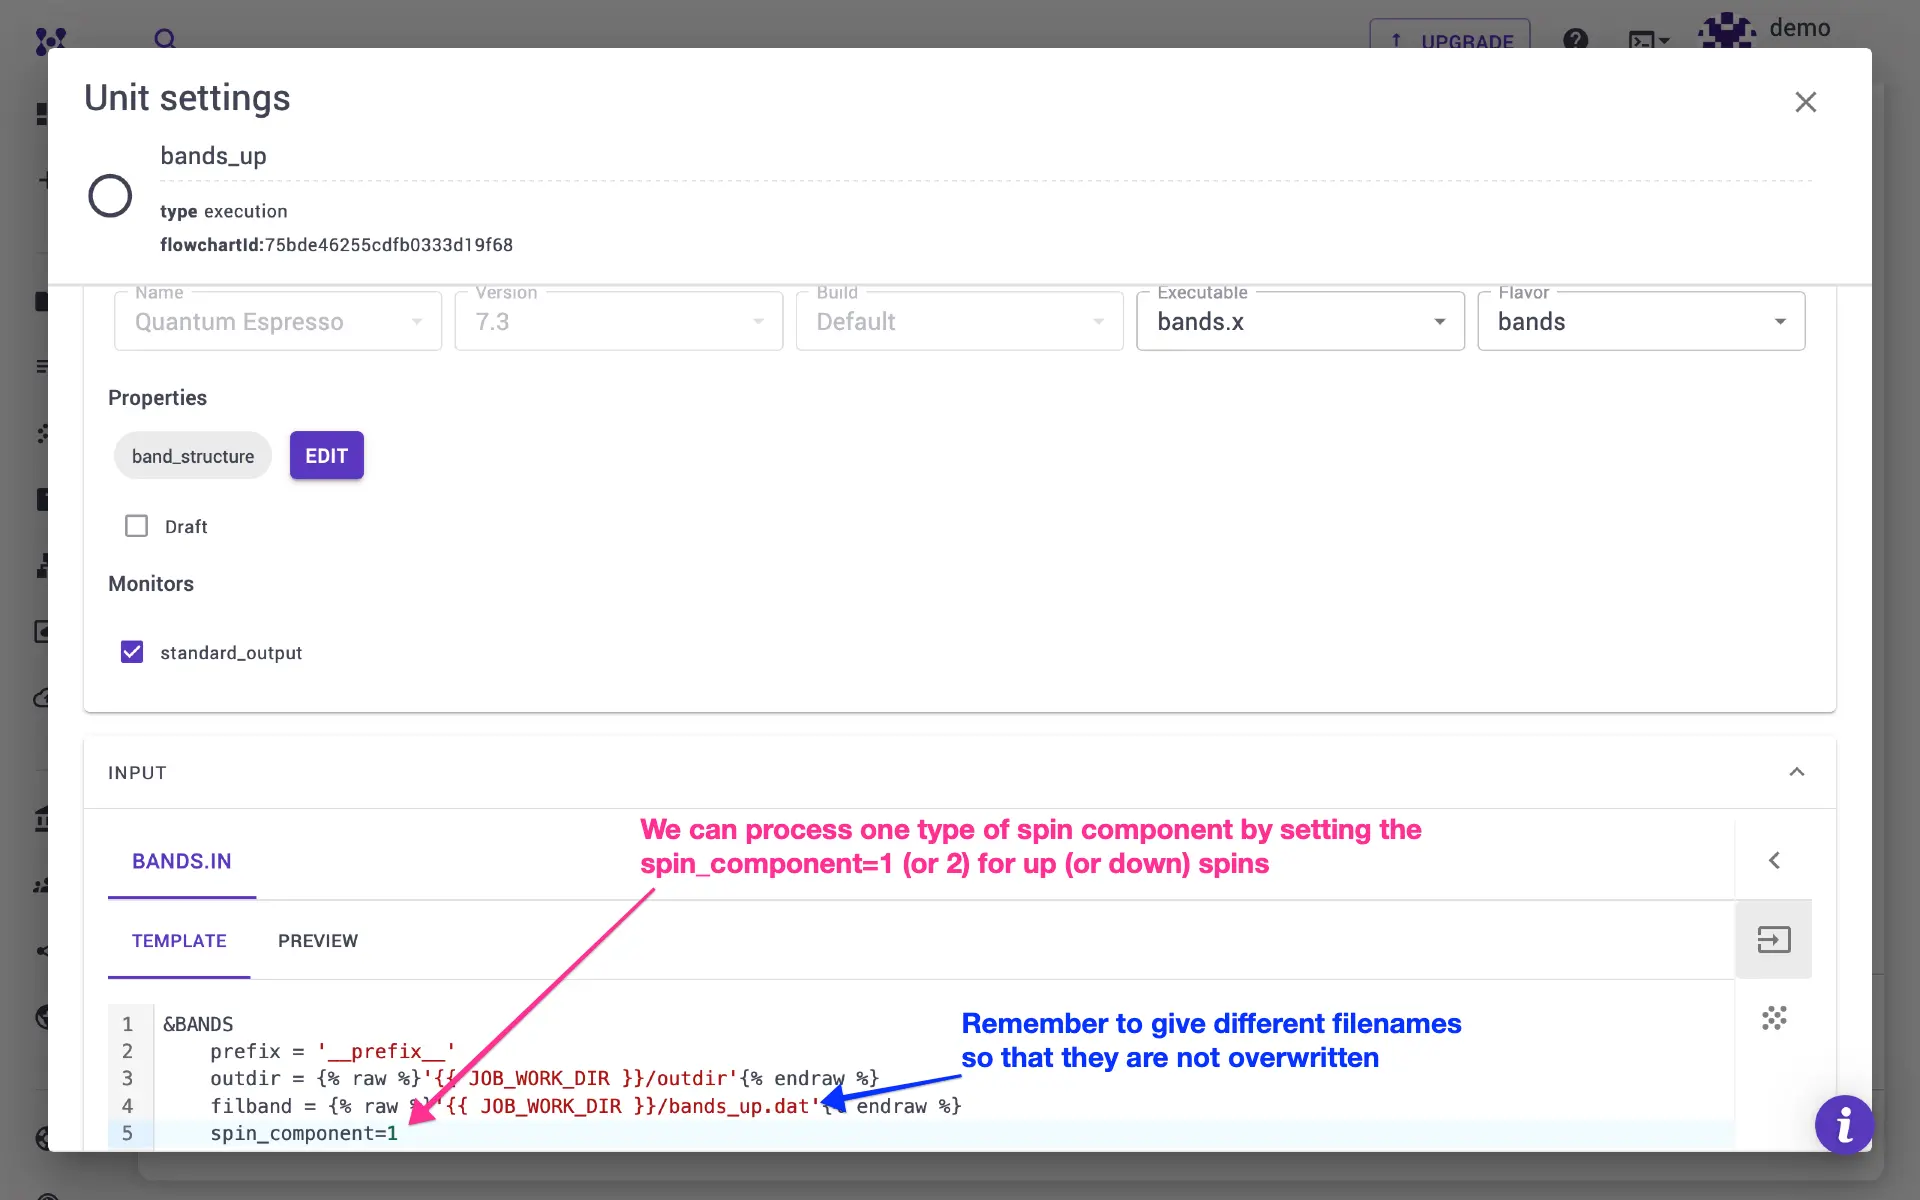Click the search magnifier icon

click(165, 39)
